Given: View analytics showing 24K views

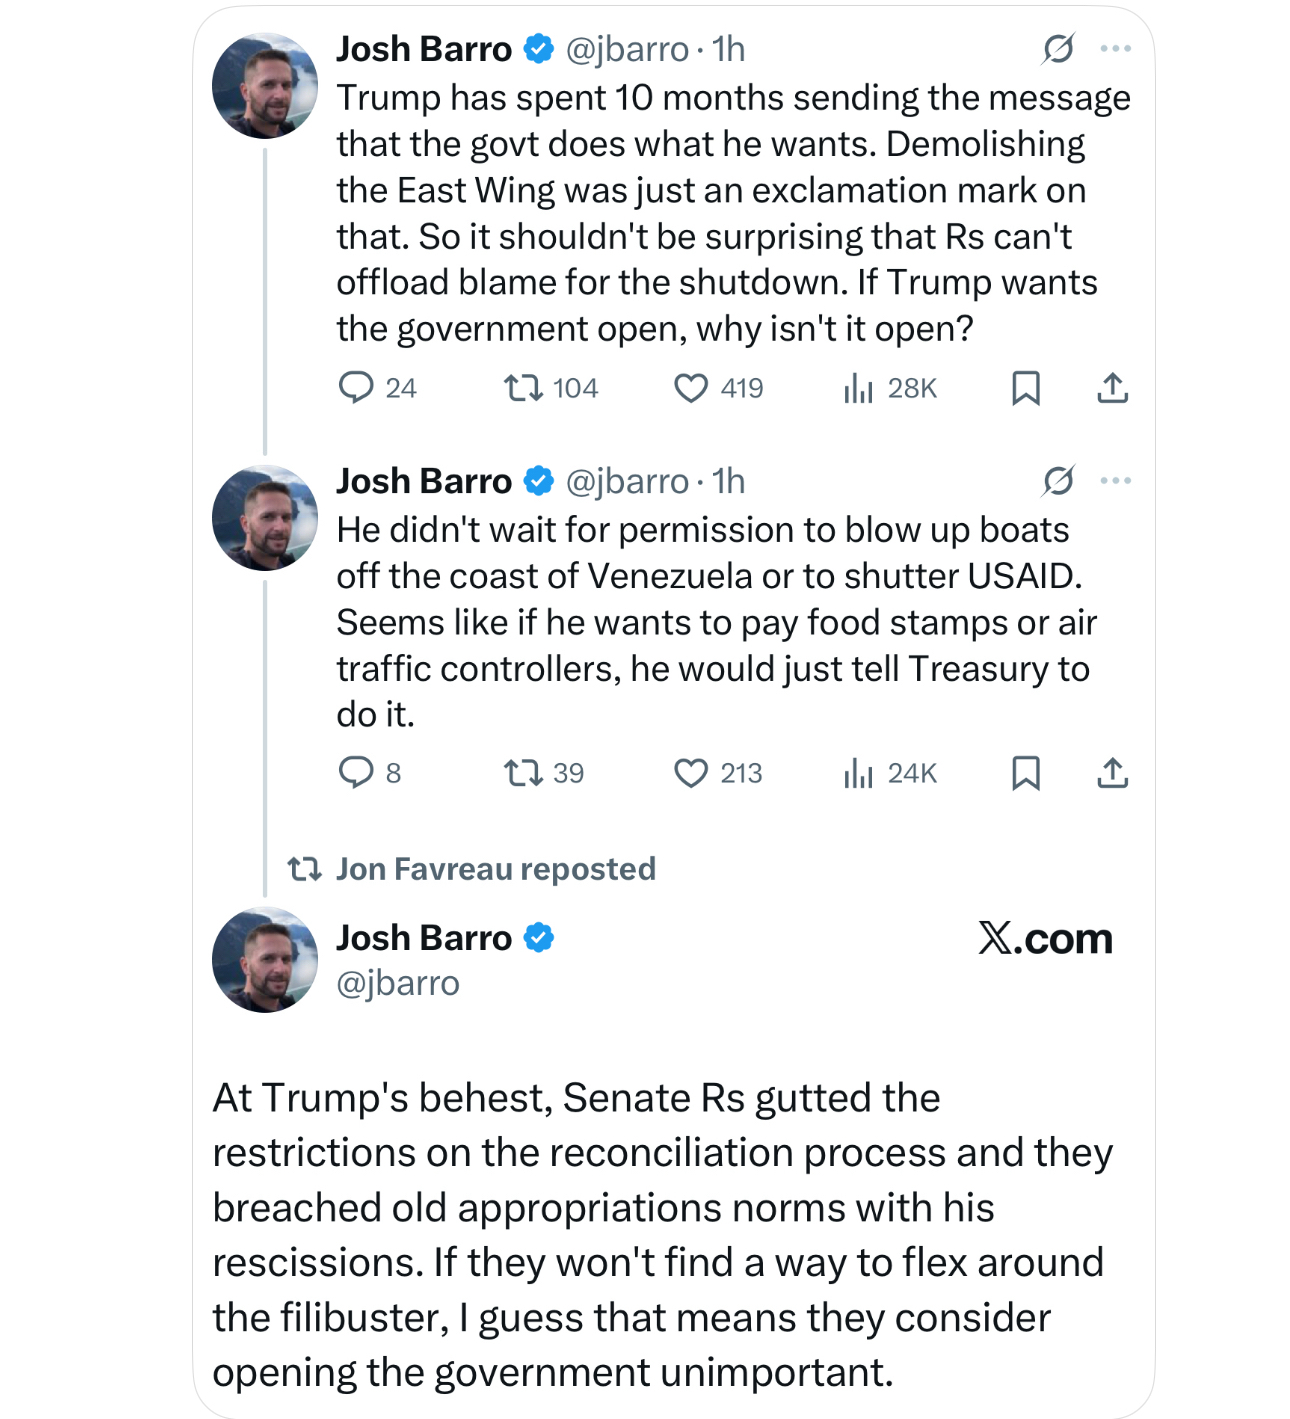Looking at the screenshot, I should coord(858,772).
